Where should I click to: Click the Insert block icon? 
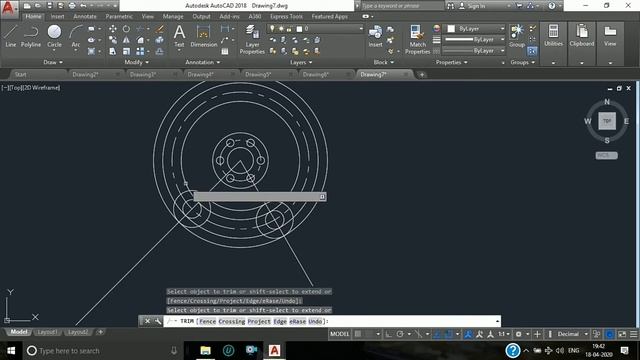click(x=375, y=36)
